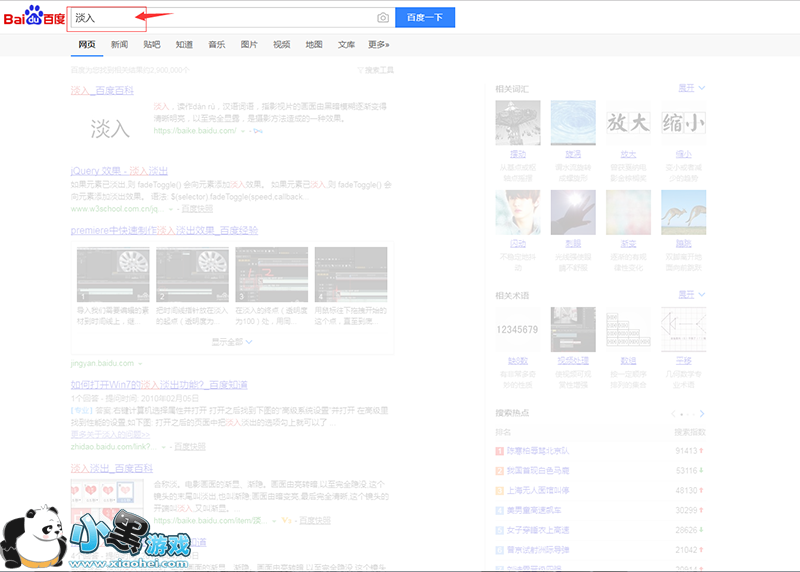Open the 文库 tab
This screenshot has height=572, width=800.
(x=346, y=44)
